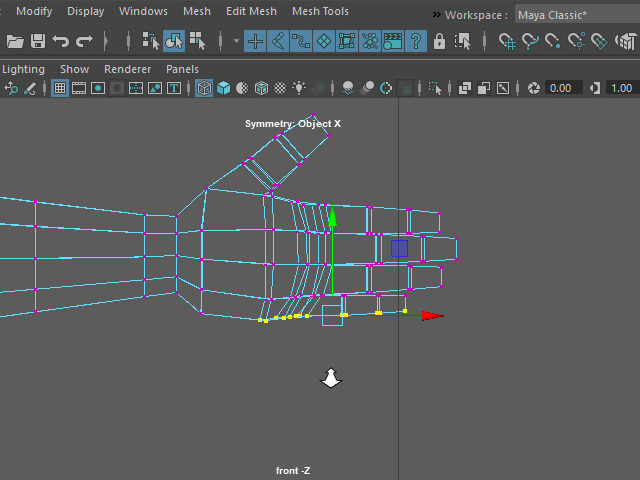This screenshot has height=480, width=640.
Task: Open the Show panel menu
Action: pyautogui.click(x=74, y=69)
